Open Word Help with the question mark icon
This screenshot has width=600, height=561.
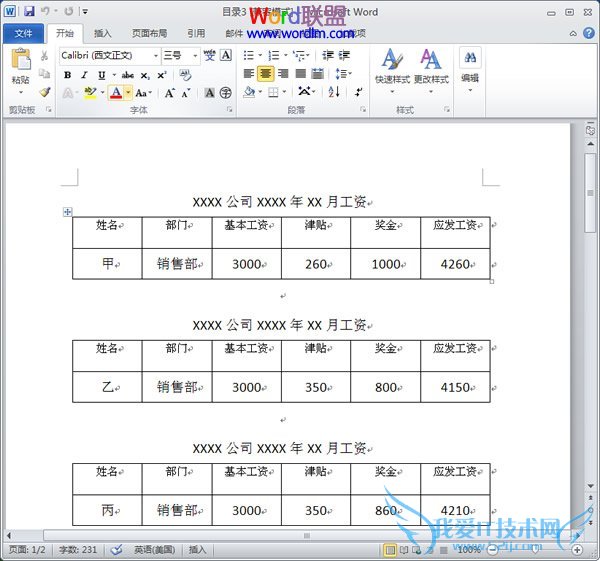click(589, 33)
